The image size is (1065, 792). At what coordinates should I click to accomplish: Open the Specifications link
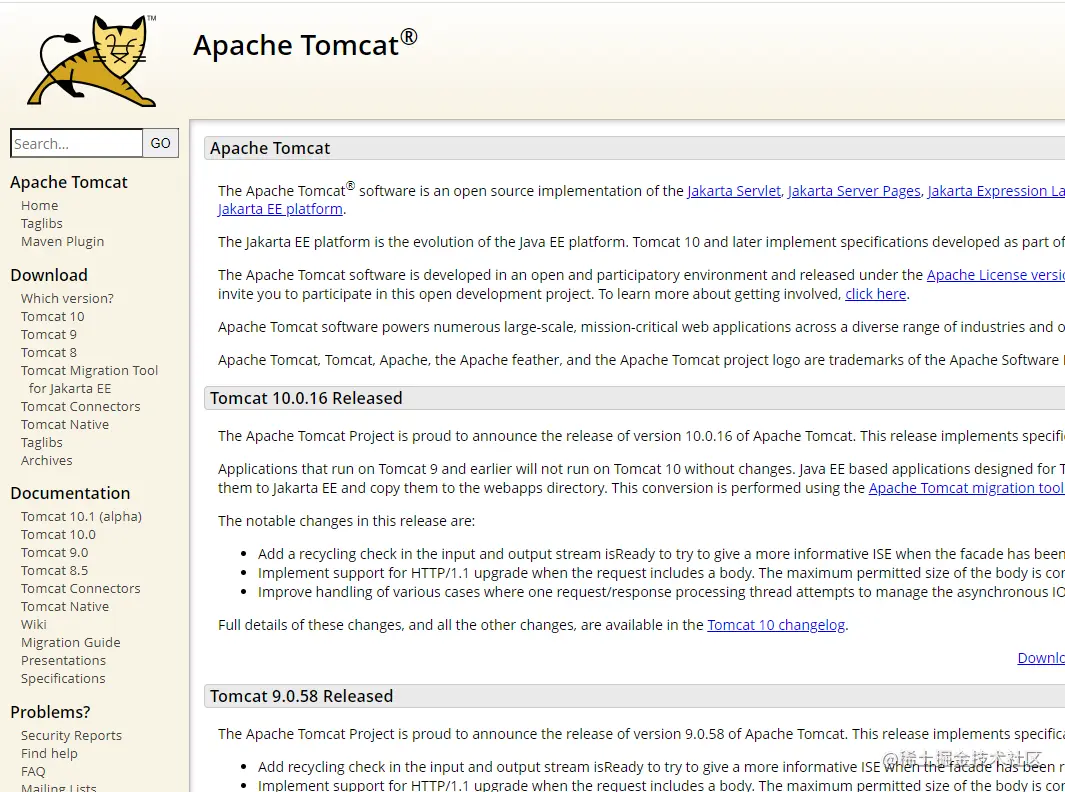(x=62, y=679)
